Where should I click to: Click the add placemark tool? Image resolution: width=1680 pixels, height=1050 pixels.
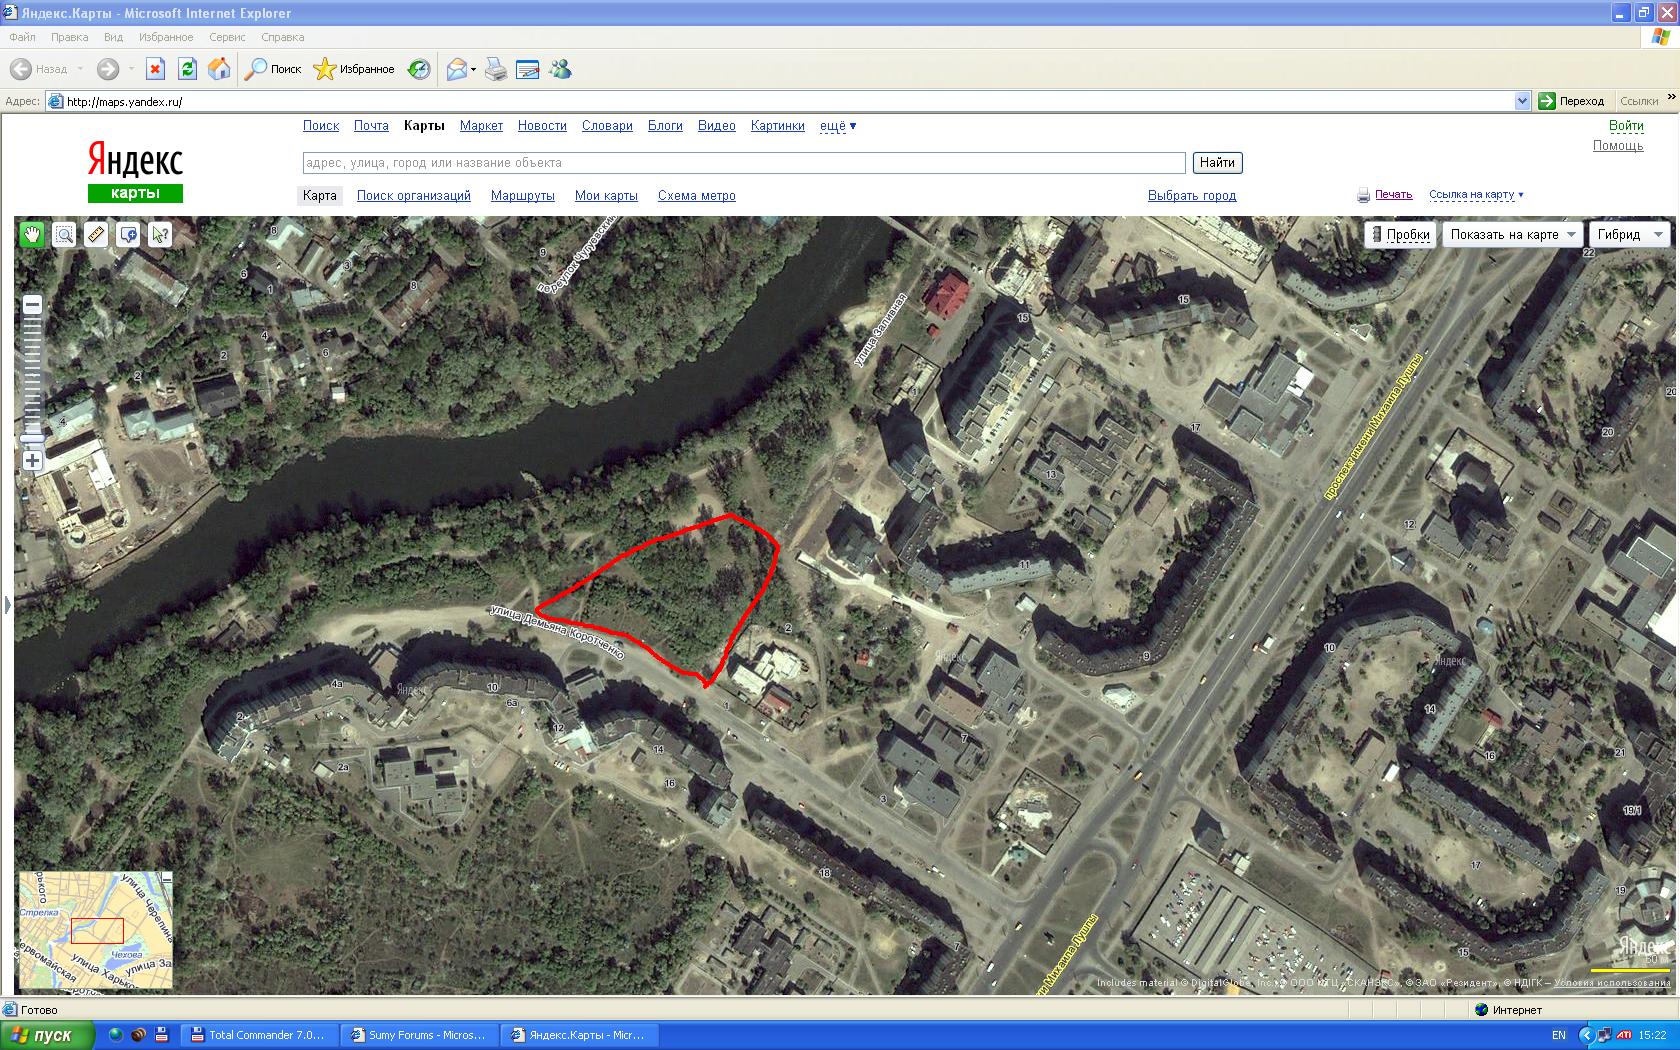pos(128,234)
